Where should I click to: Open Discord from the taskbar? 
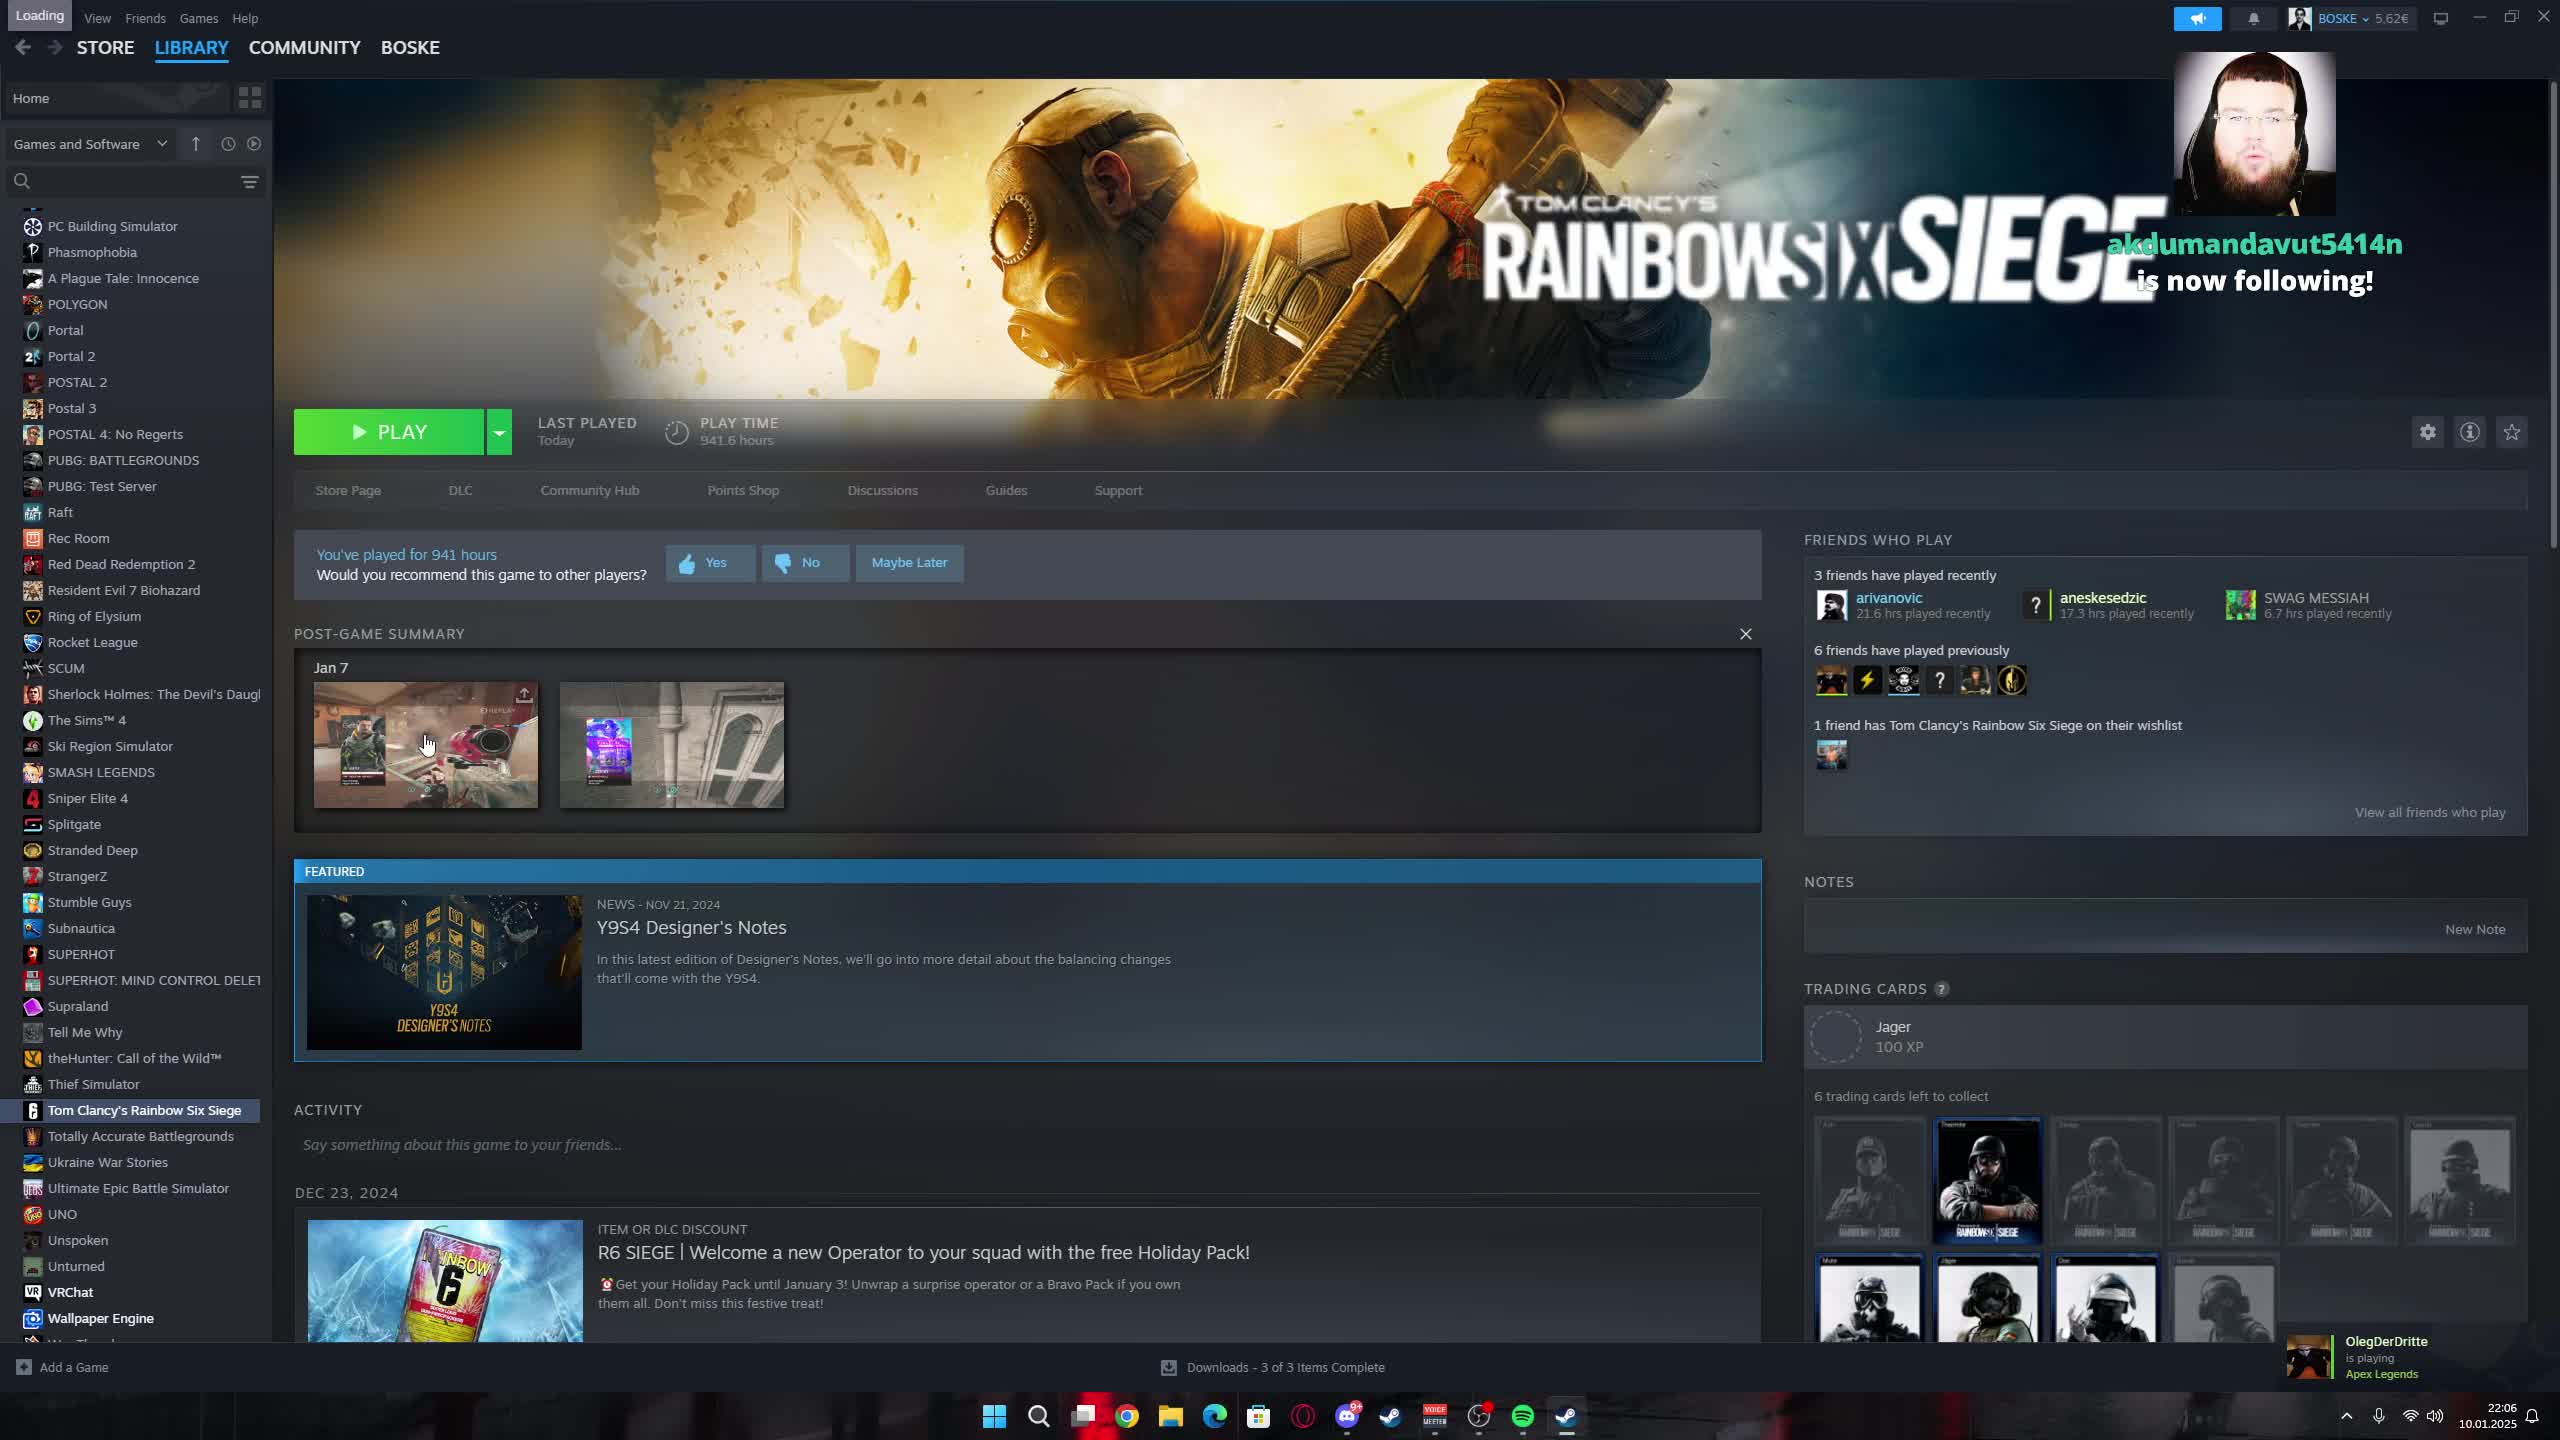pyautogui.click(x=1347, y=1416)
